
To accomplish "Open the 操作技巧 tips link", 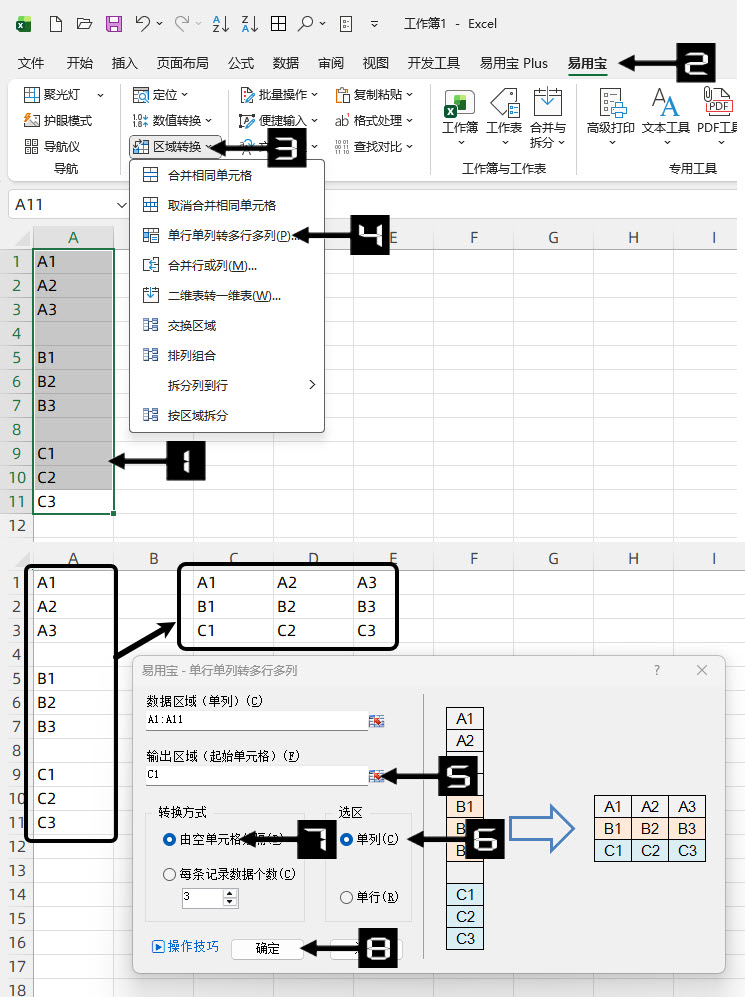I will (x=185, y=946).
